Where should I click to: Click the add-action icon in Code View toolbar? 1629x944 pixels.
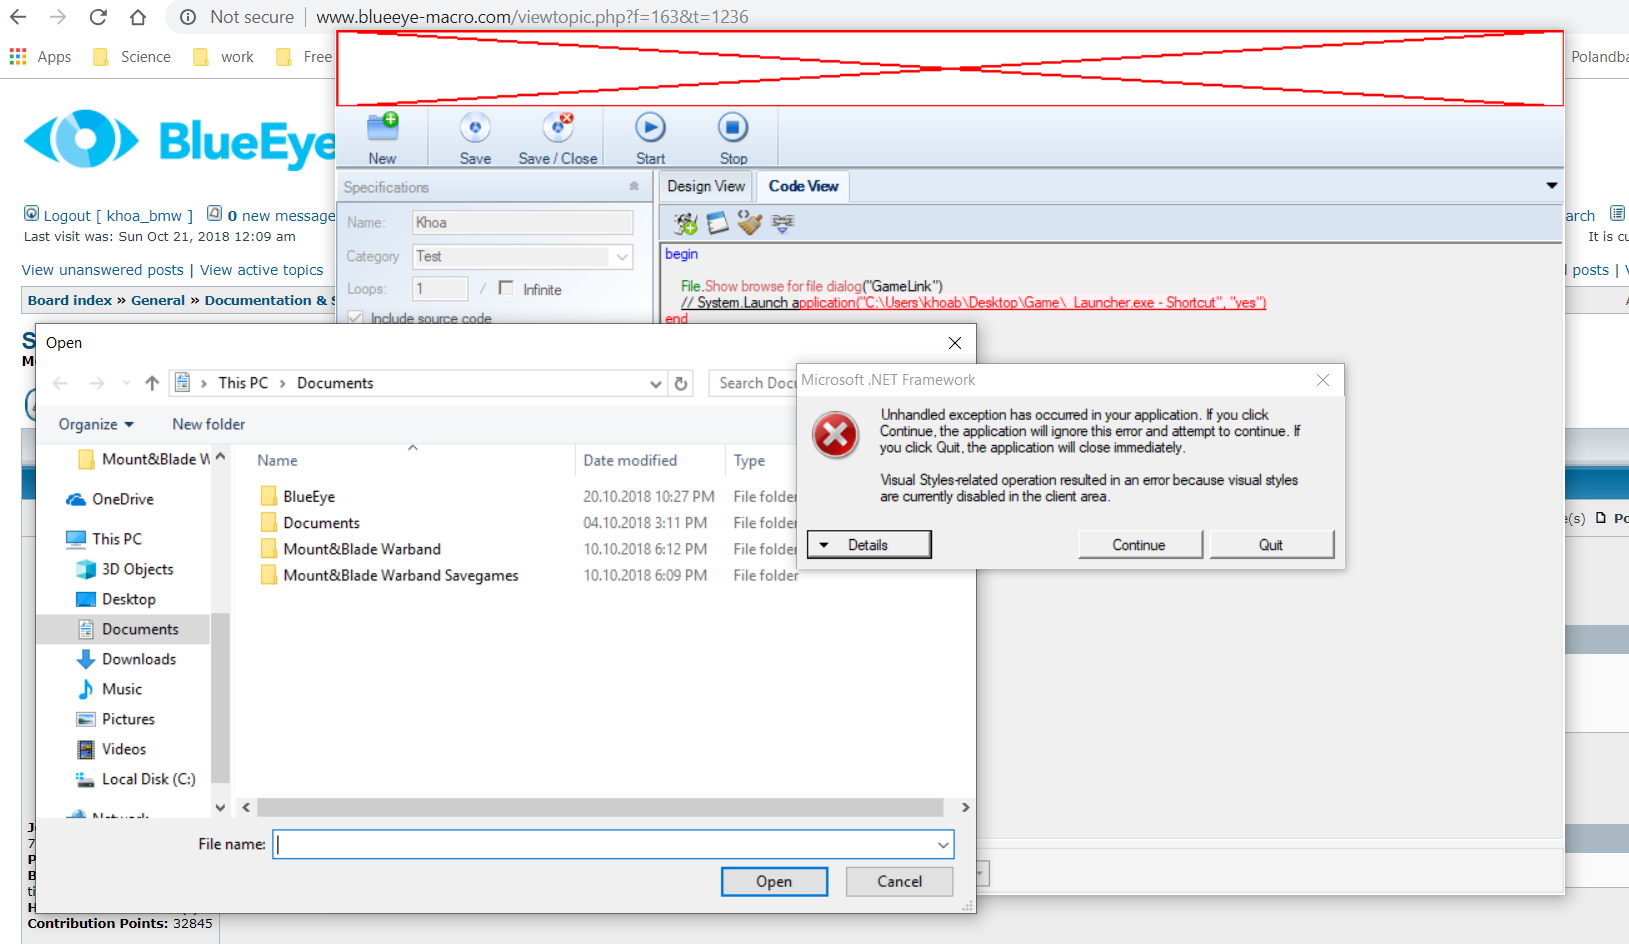coord(685,223)
